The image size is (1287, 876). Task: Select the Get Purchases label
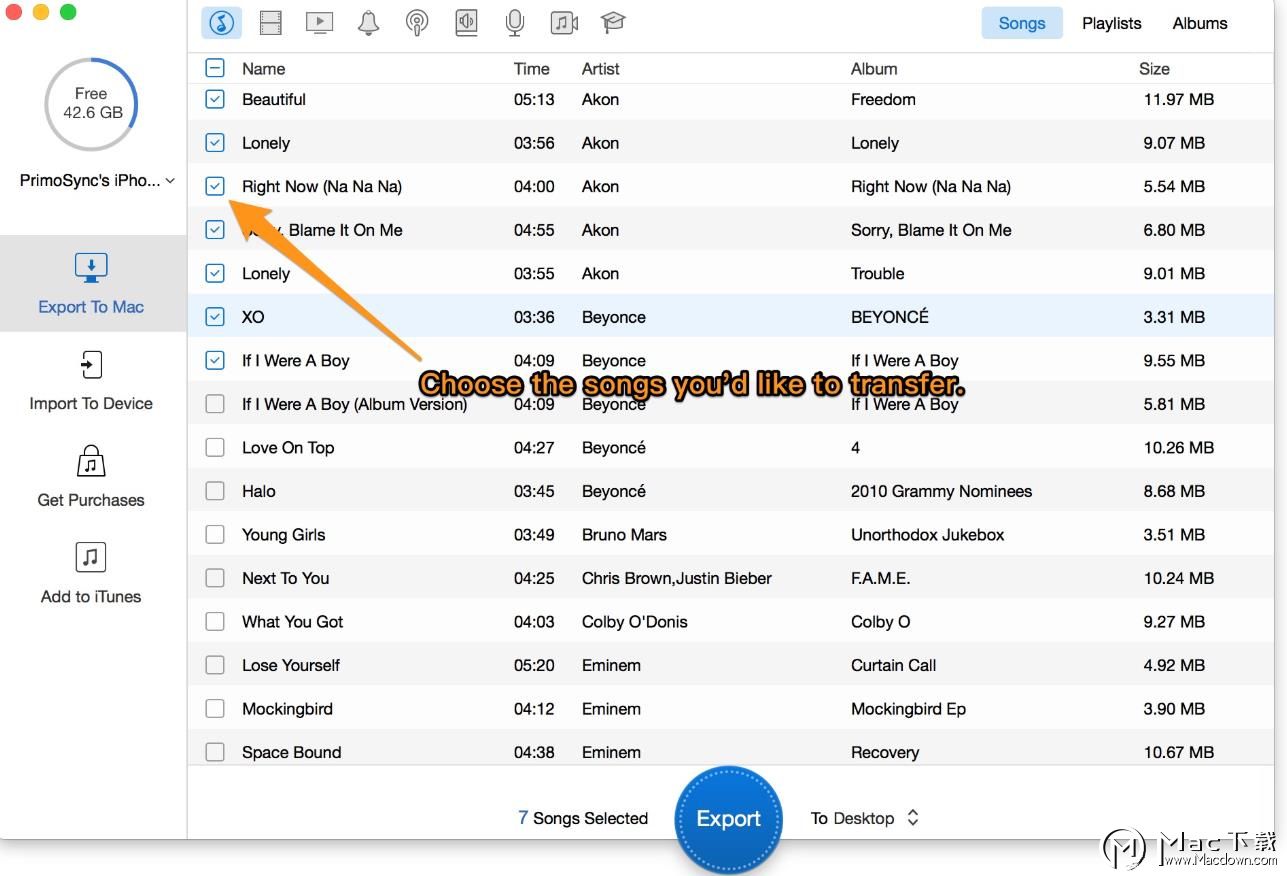pos(91,500)
